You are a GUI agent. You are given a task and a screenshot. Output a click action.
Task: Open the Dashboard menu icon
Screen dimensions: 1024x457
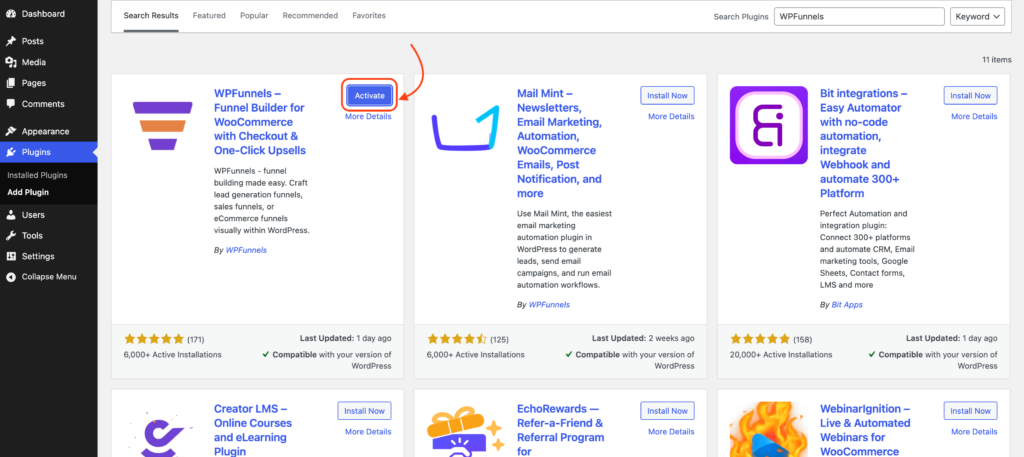click(10, 14)
